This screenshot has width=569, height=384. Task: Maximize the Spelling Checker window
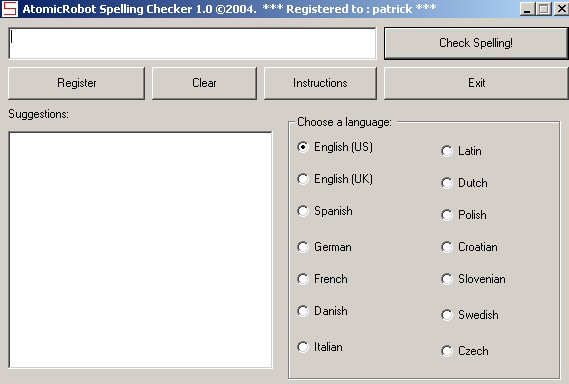tap(544, 9)
